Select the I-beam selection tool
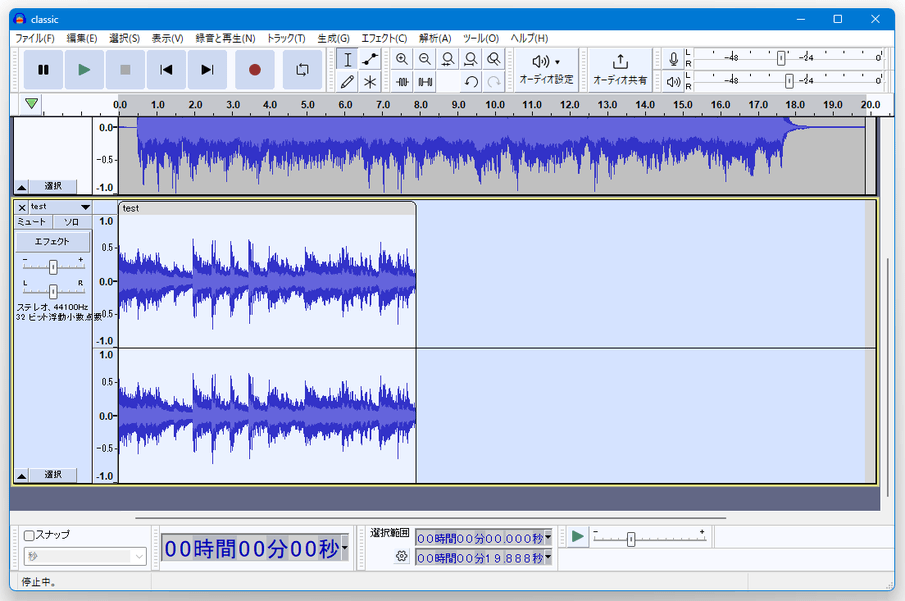 tap(347, 59)
